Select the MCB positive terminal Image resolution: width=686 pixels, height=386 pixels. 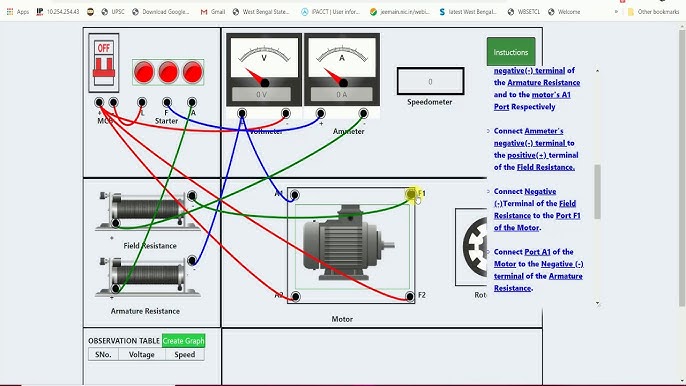pyautogui.click(x=99, y=102)
